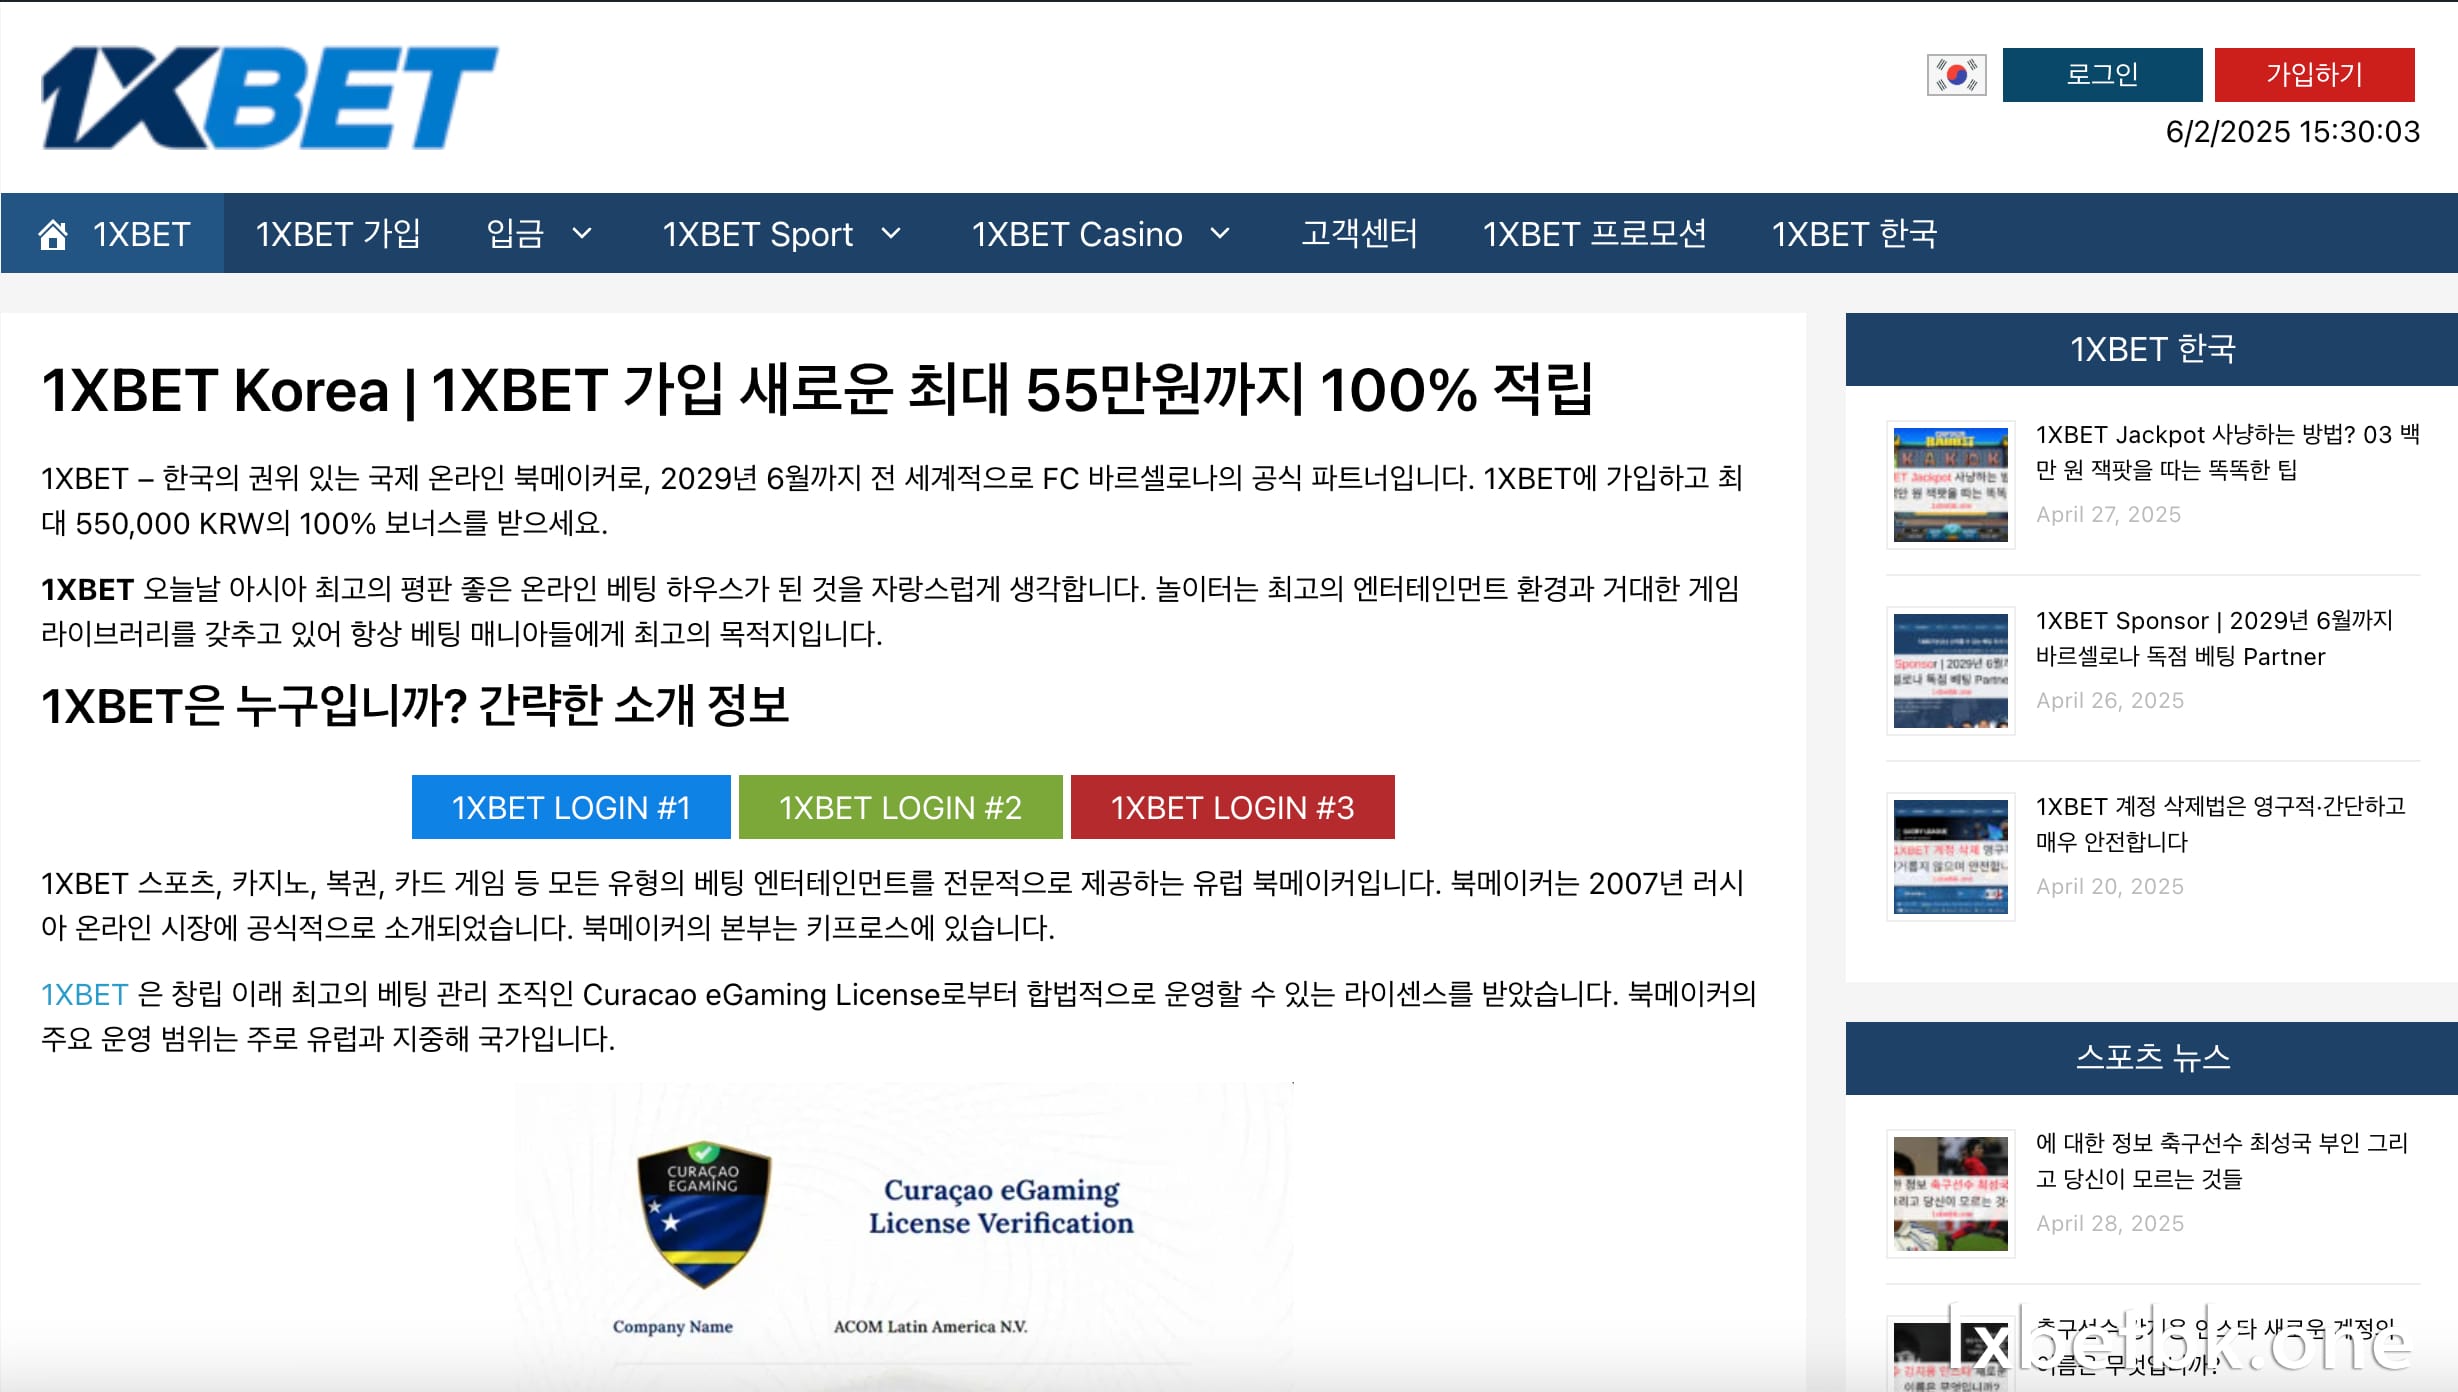
Task: Click the ACOM Latin America N.V. text
Action: point(930,1326)
